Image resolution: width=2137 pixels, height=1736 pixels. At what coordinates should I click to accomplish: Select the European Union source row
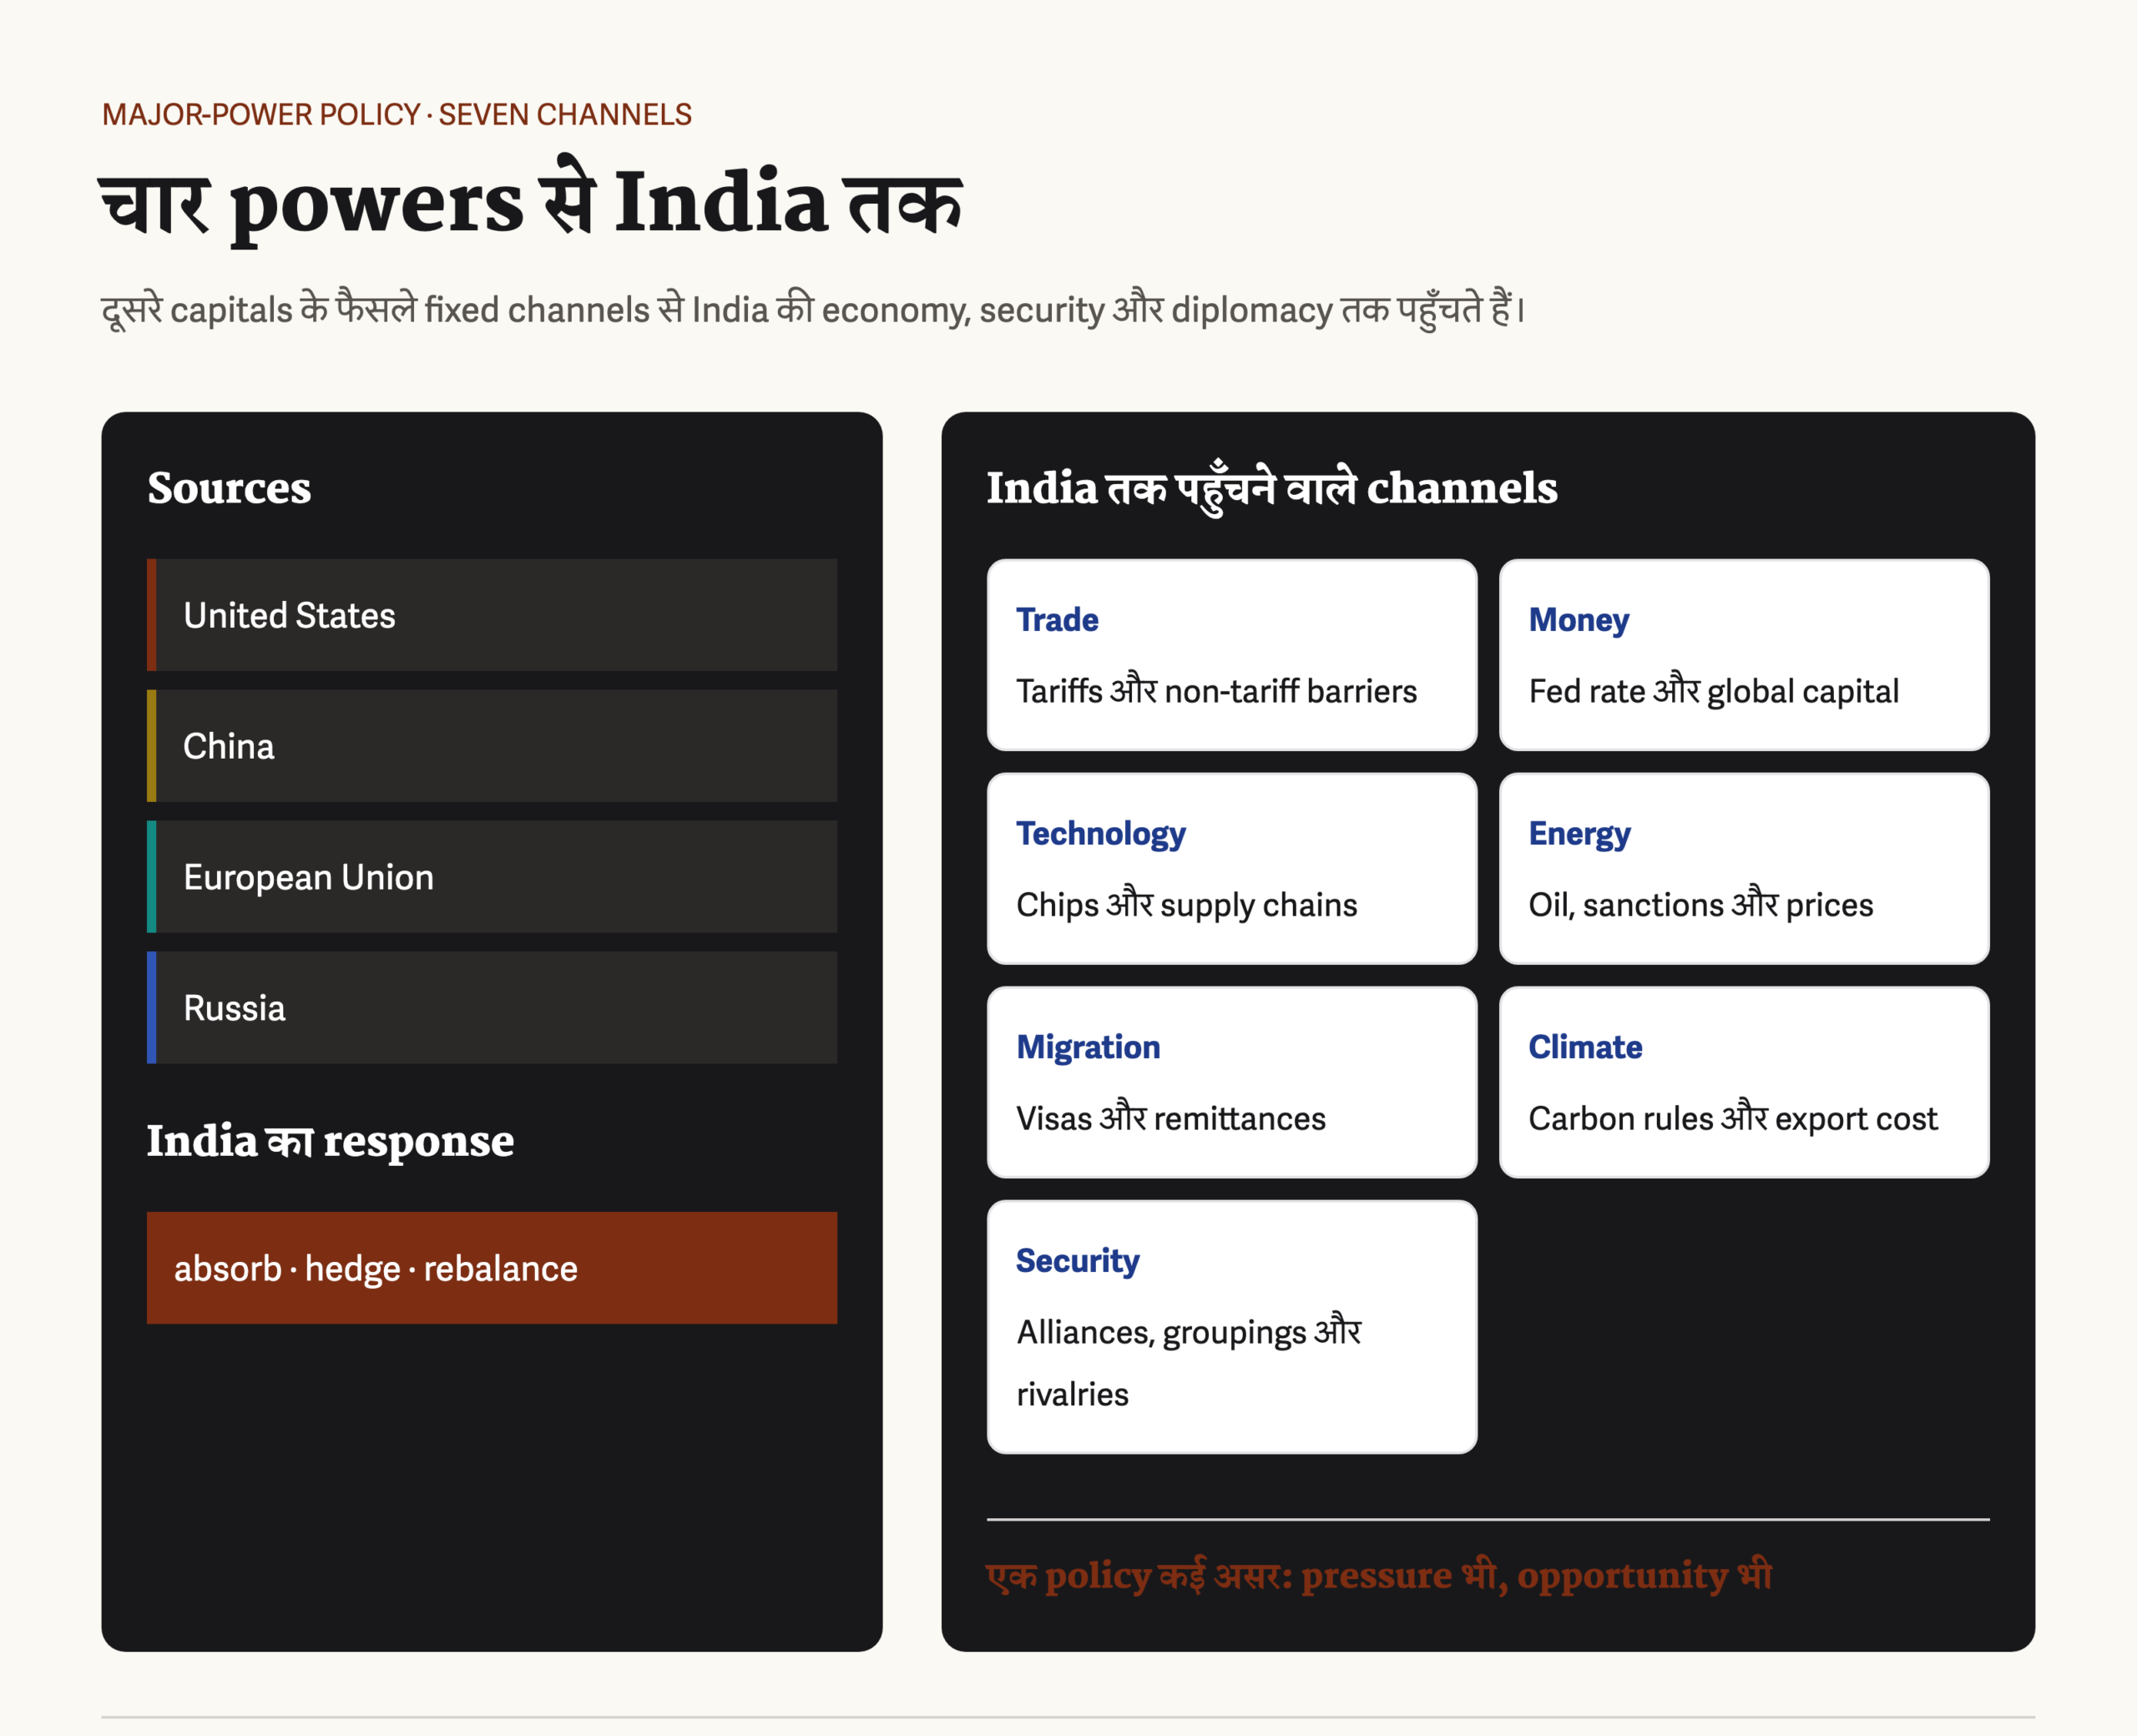[x=492, y=877]
